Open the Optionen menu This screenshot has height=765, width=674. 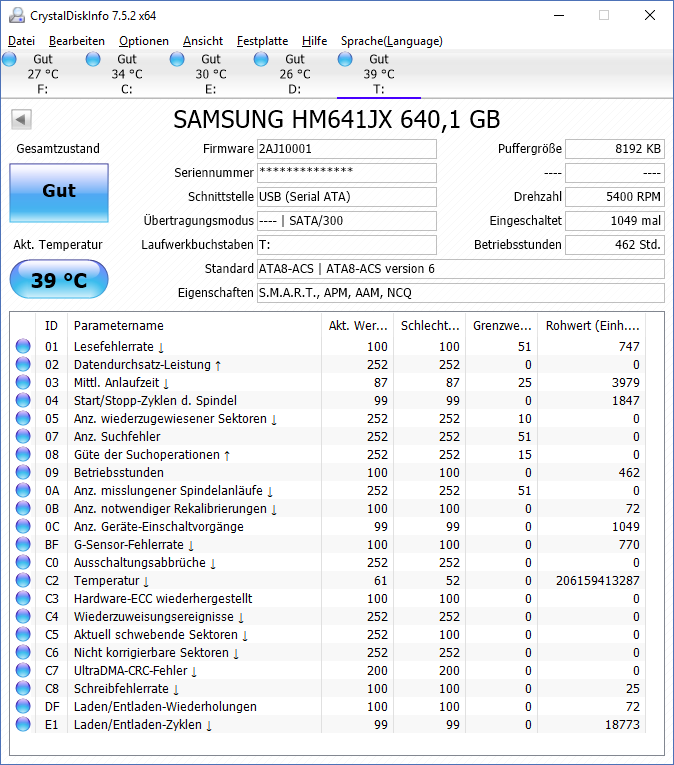(x=143, y=41)
